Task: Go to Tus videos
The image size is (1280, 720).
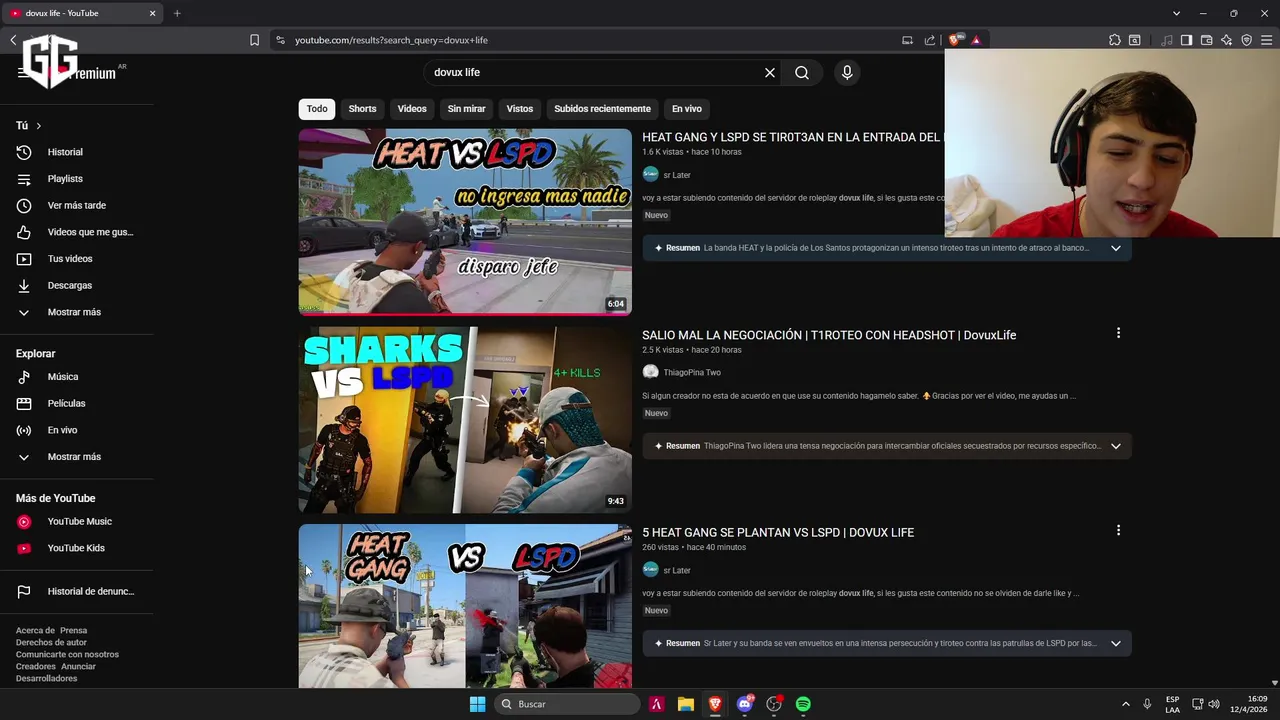Action: pos(70,259)
